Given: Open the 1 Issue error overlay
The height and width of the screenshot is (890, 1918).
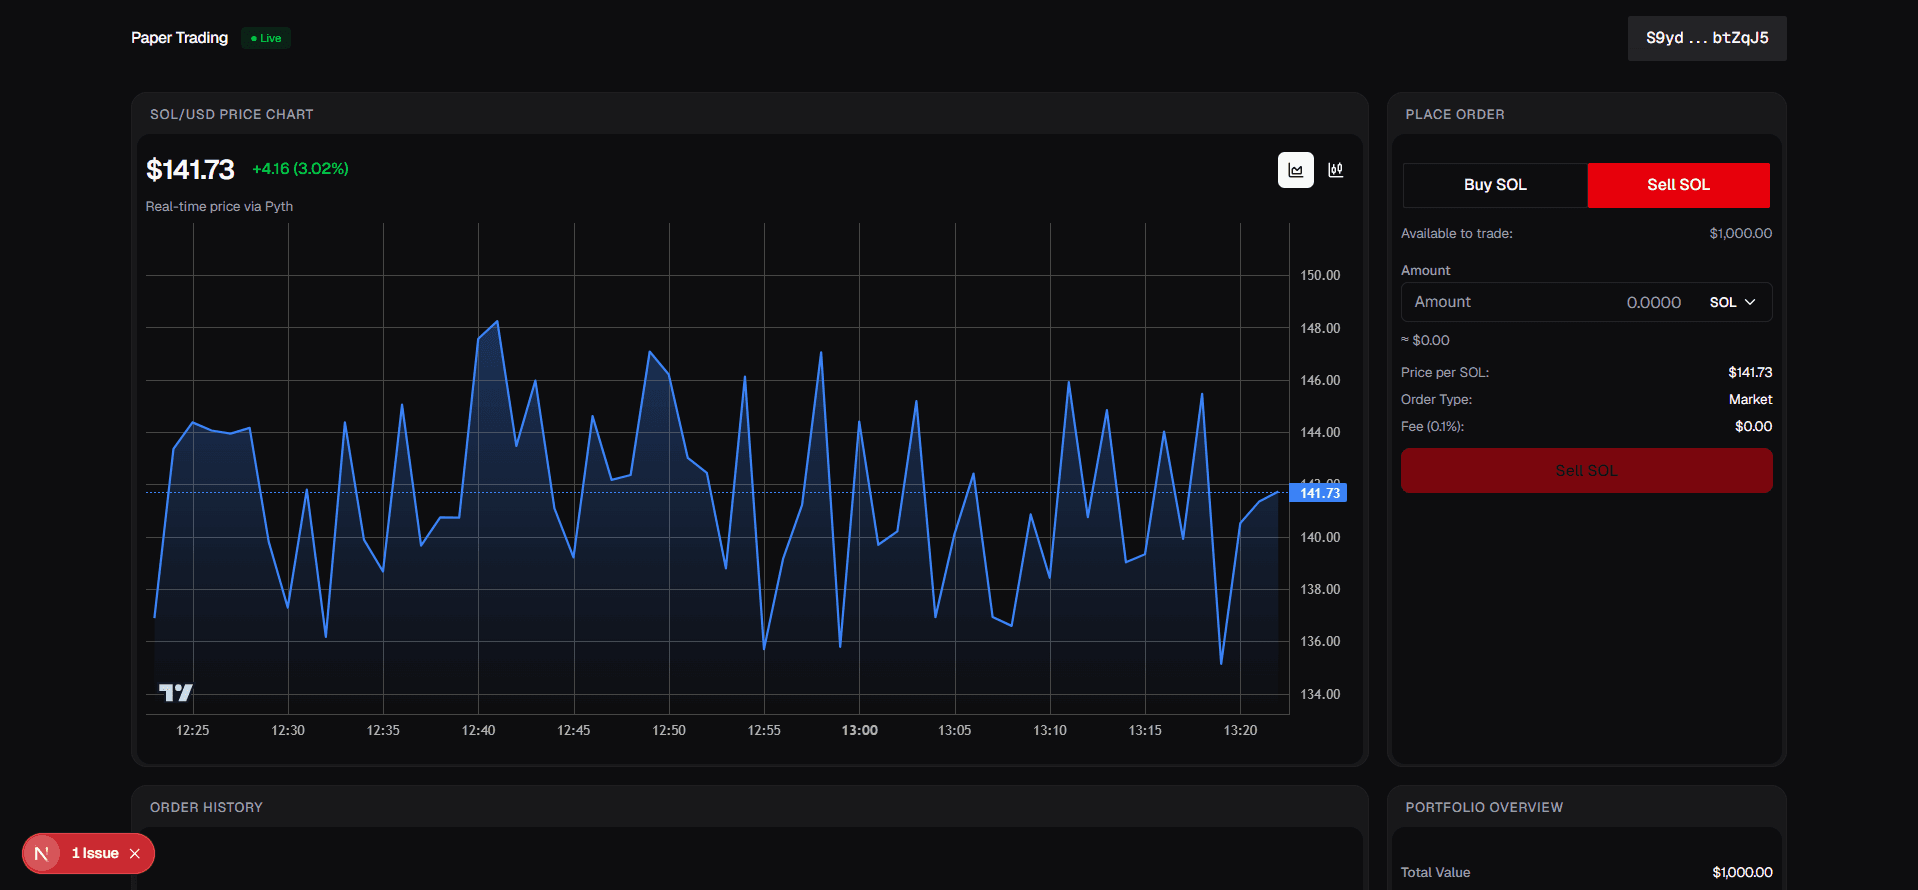Looking at the screenshot, I should coord(95,853).
